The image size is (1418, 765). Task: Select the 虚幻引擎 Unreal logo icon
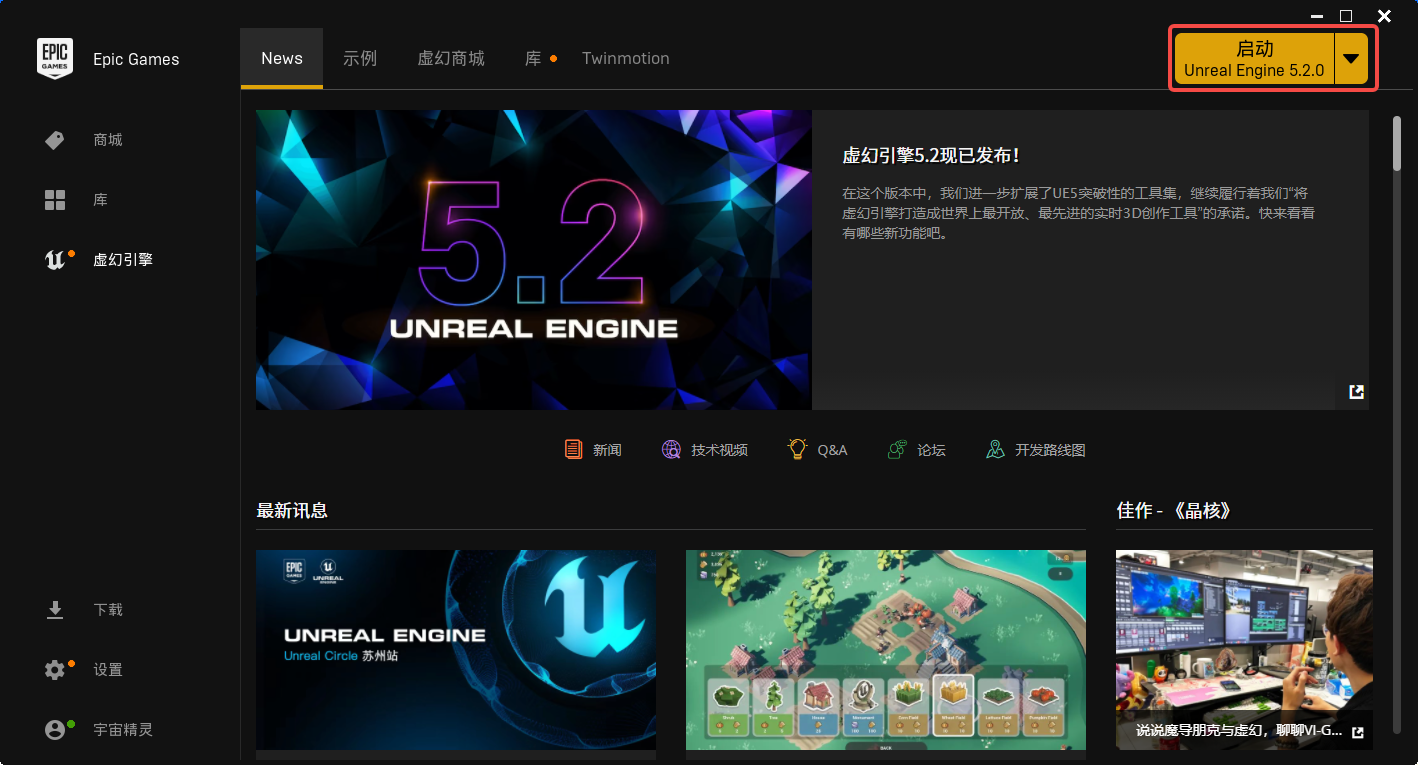[x=55, y=260]
